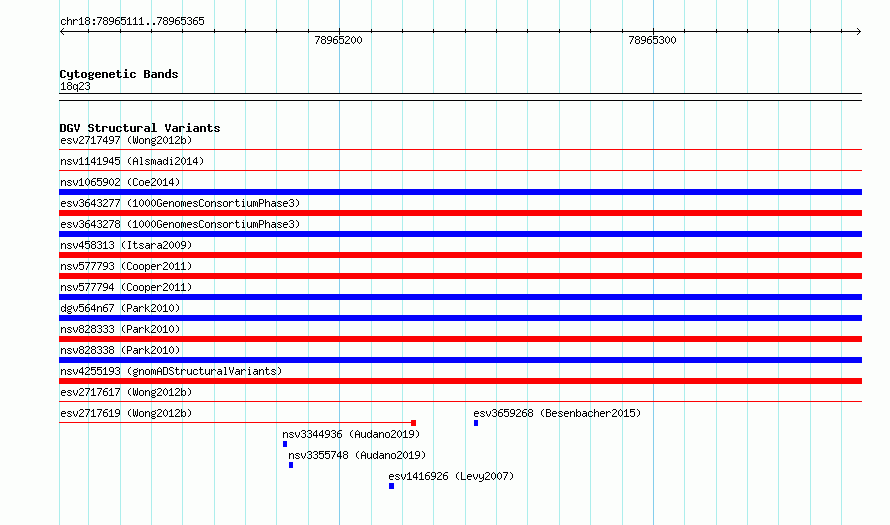This screenshot has width=890, height=525.
Task: Select nsv1065902 (Coe2014) label
Action: pyautogui.click(x=120, y=182)
